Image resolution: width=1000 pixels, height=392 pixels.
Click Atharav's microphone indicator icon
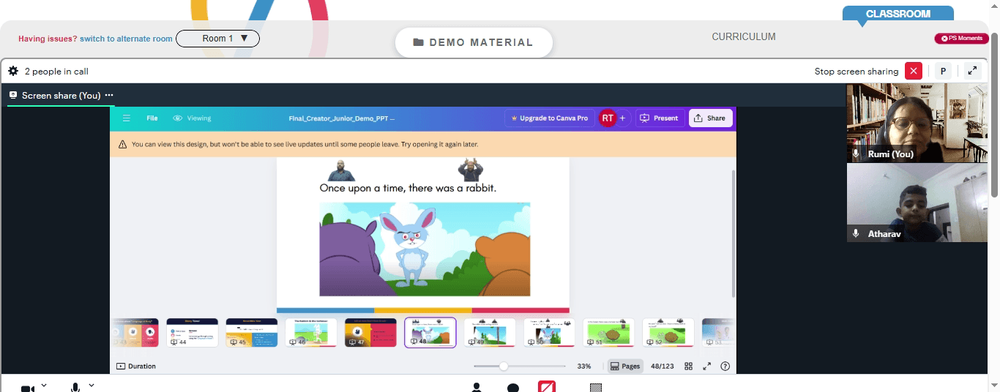pyautogui.click(x=857, y=234)
